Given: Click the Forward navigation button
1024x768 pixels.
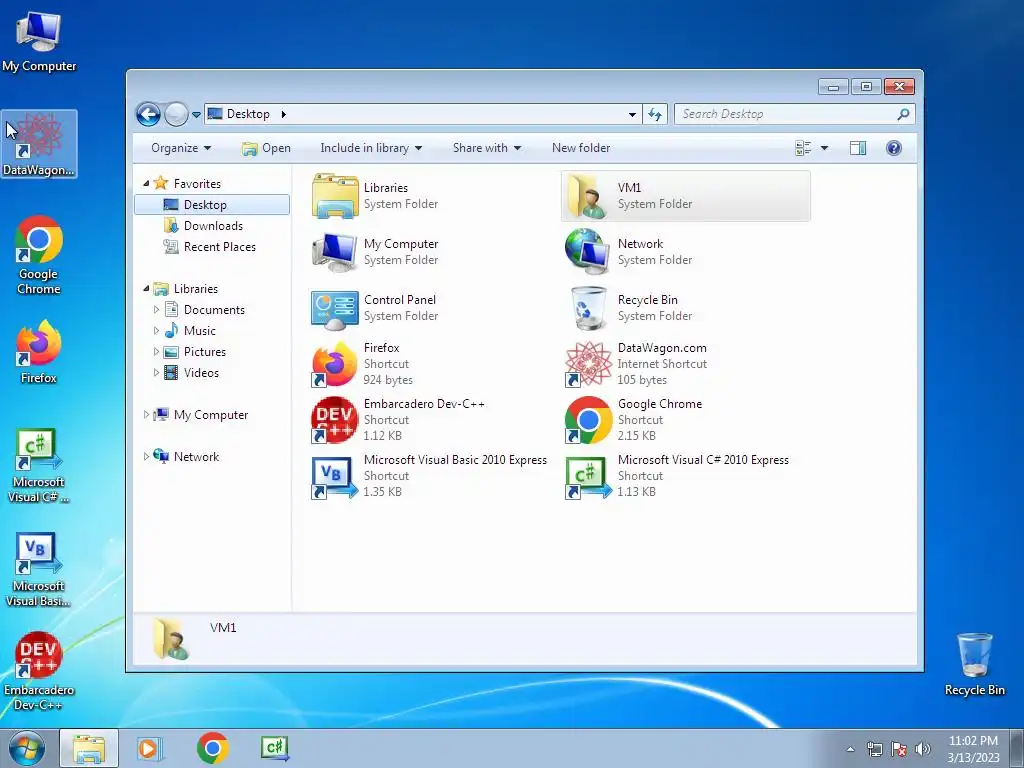Looking at the screenshot, I should click(176, 114).
